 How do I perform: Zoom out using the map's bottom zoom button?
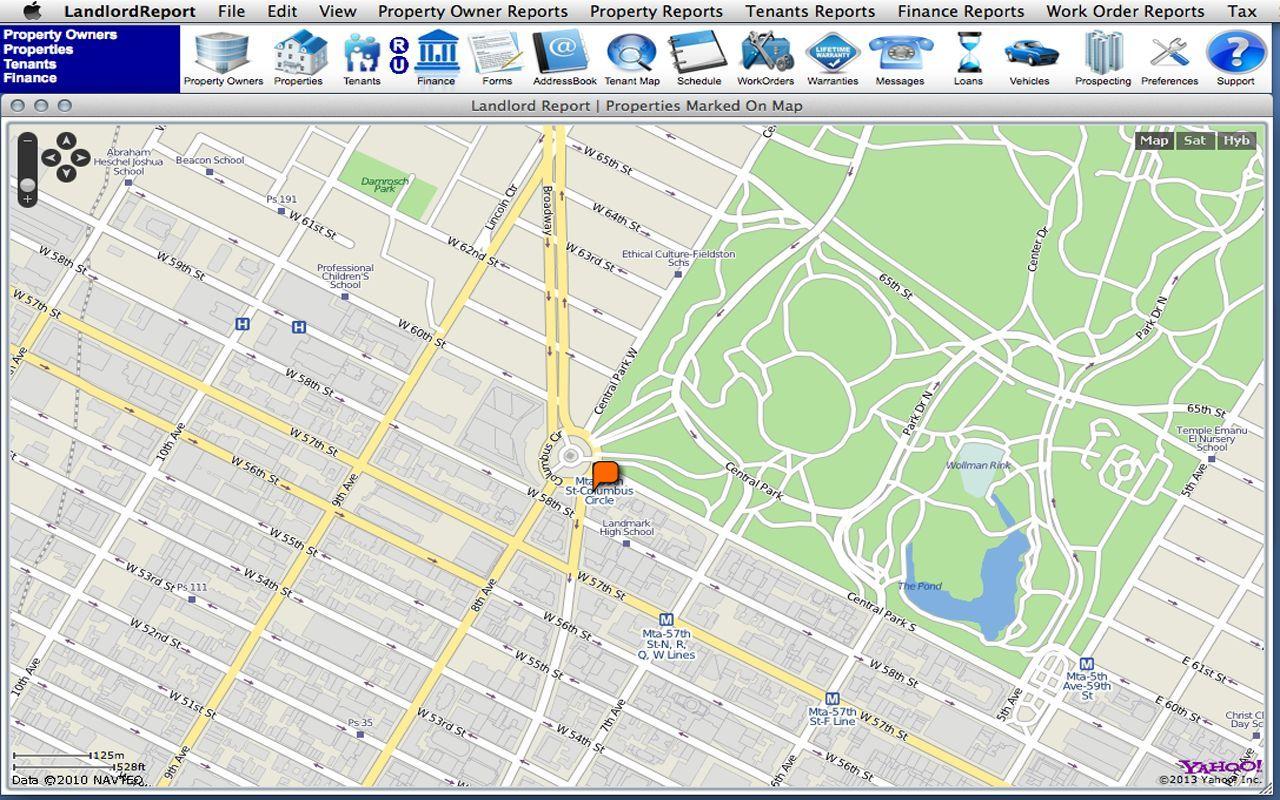(x=27, y=200)
